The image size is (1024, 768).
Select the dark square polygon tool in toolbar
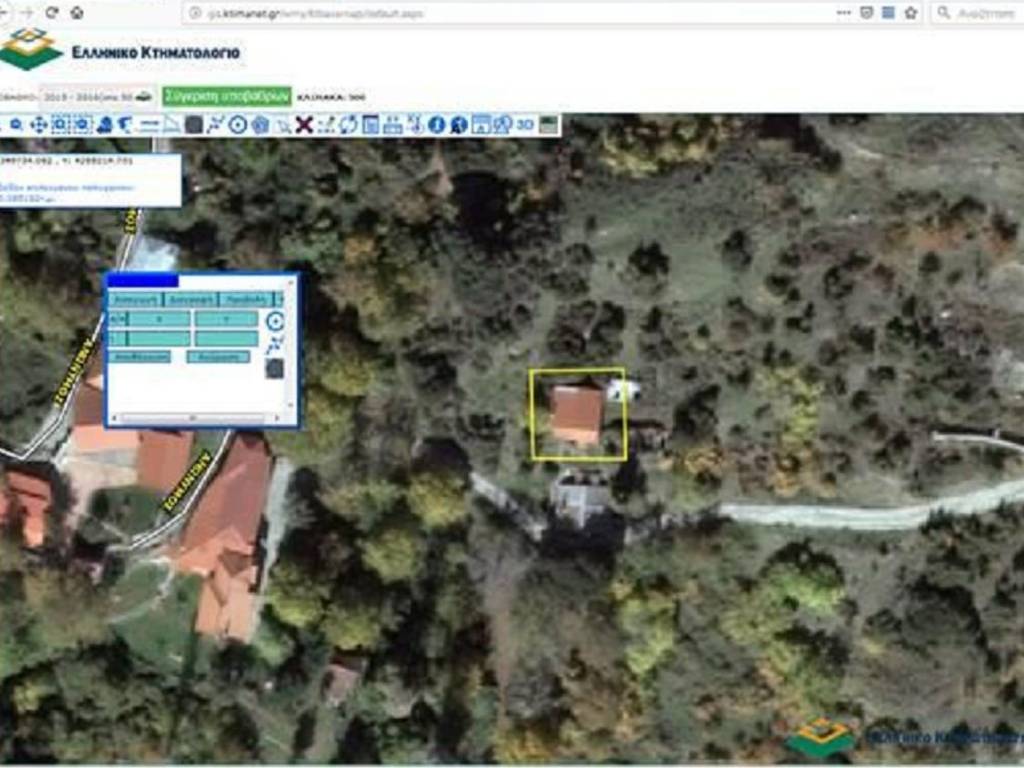(x=194, y=125)
